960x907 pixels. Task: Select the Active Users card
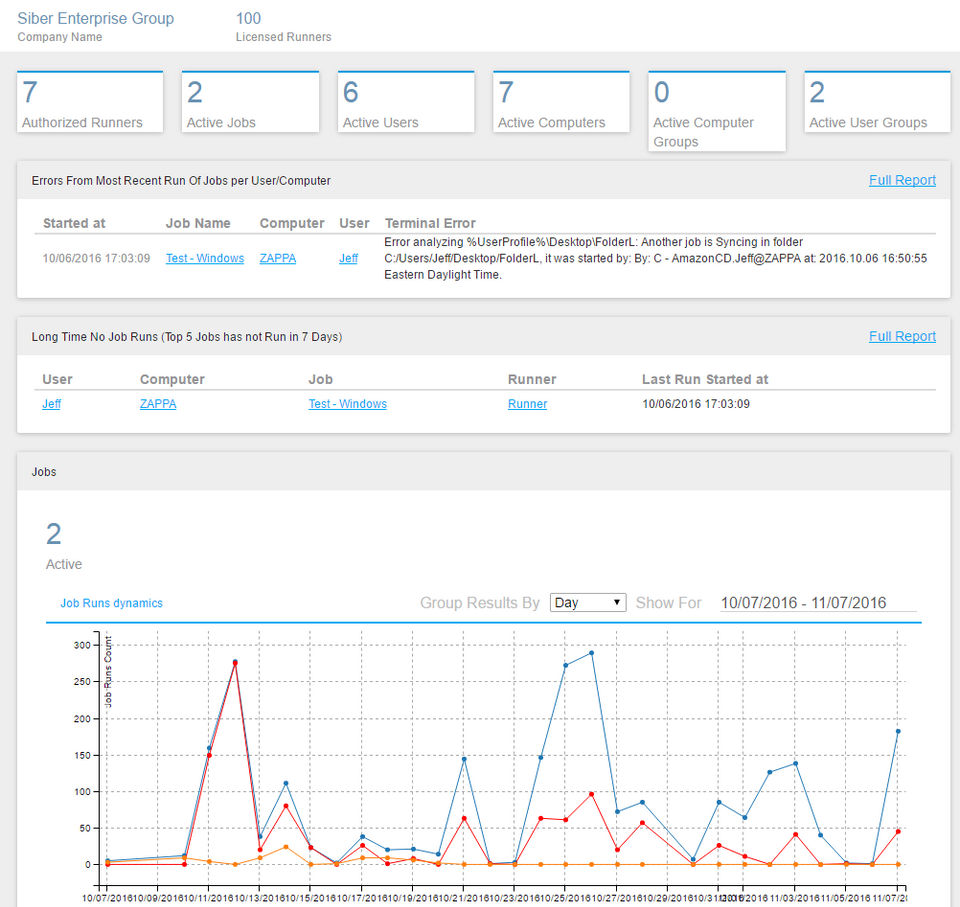[405, 103]
